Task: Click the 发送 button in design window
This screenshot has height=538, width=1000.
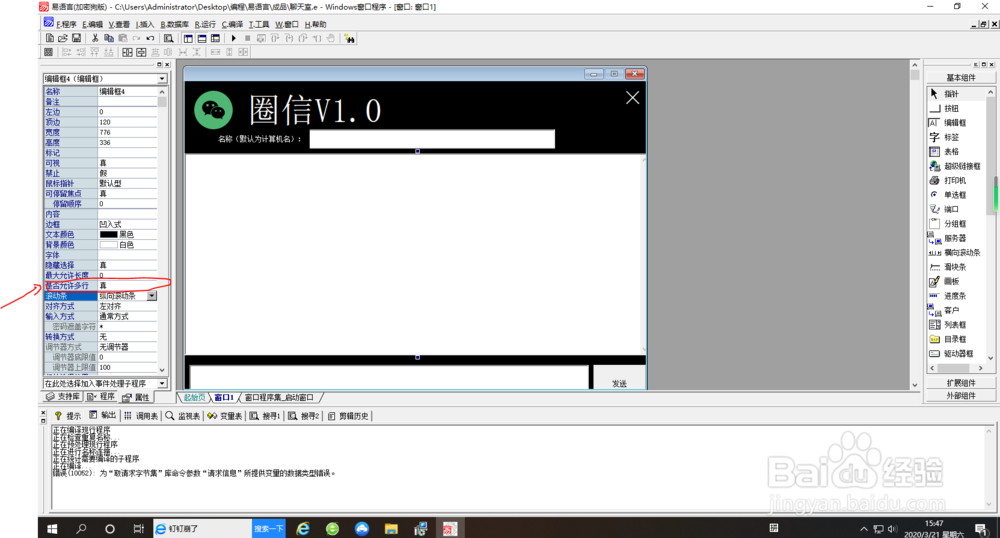Action: 619,378
